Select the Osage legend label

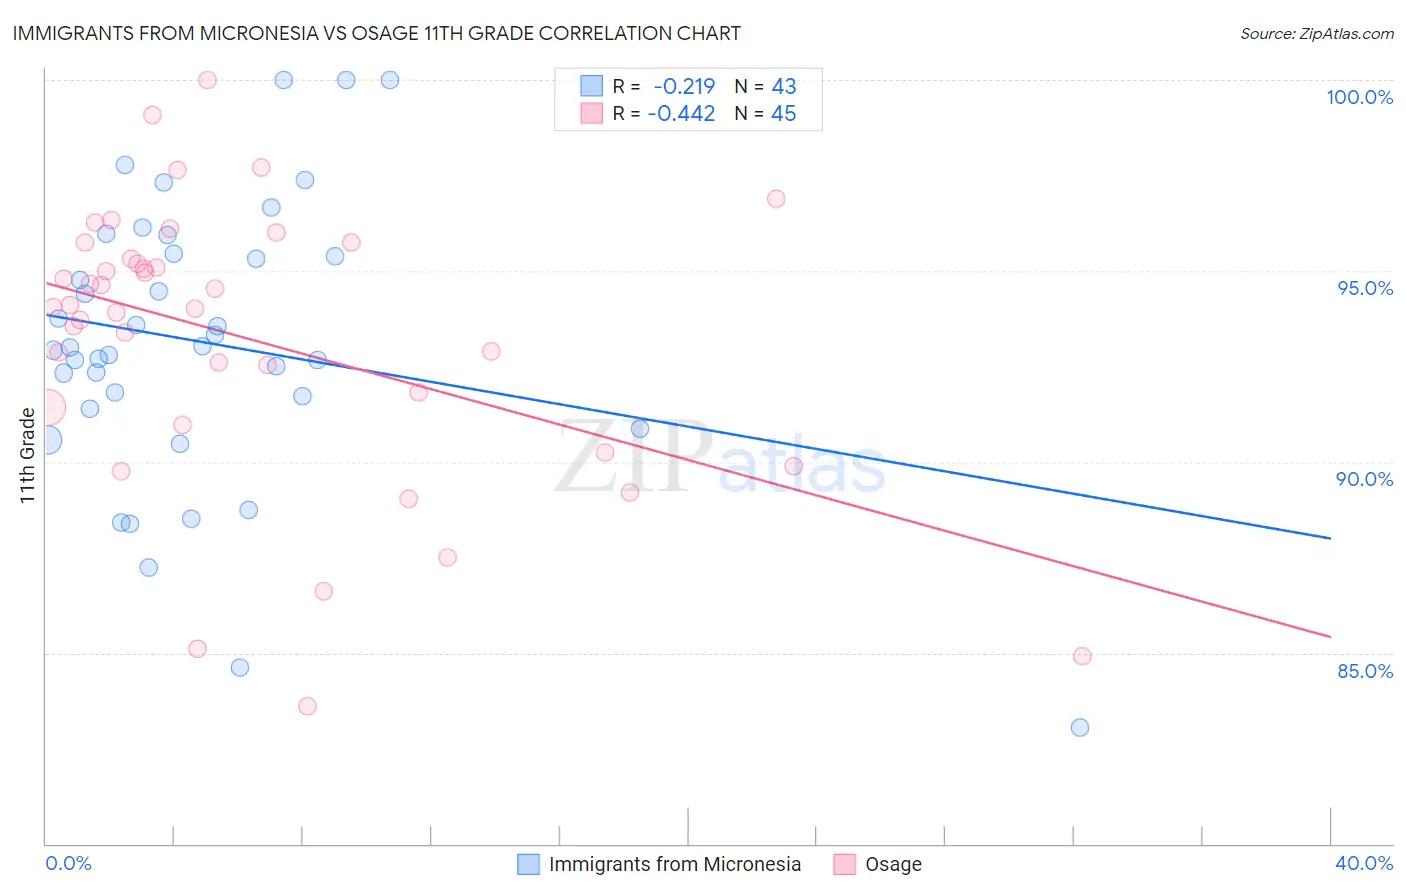pos(893,864)
